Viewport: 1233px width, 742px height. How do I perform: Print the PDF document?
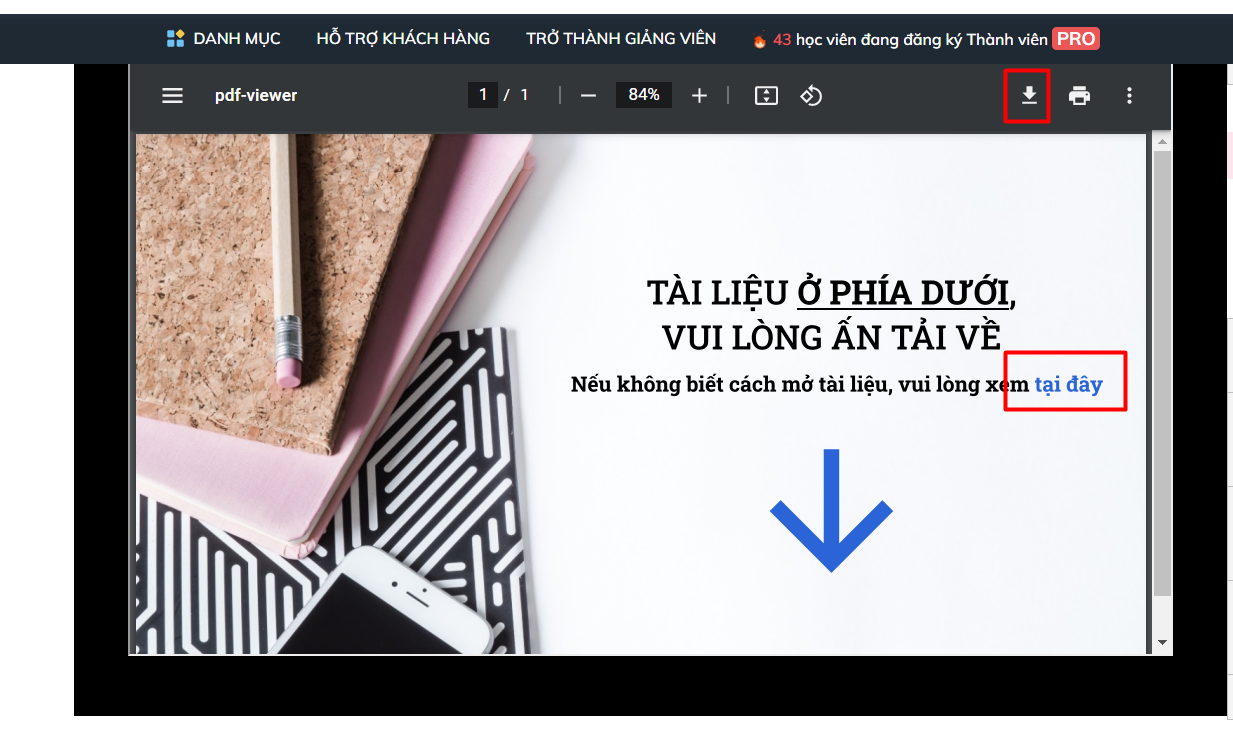[x=1079, y=96]
